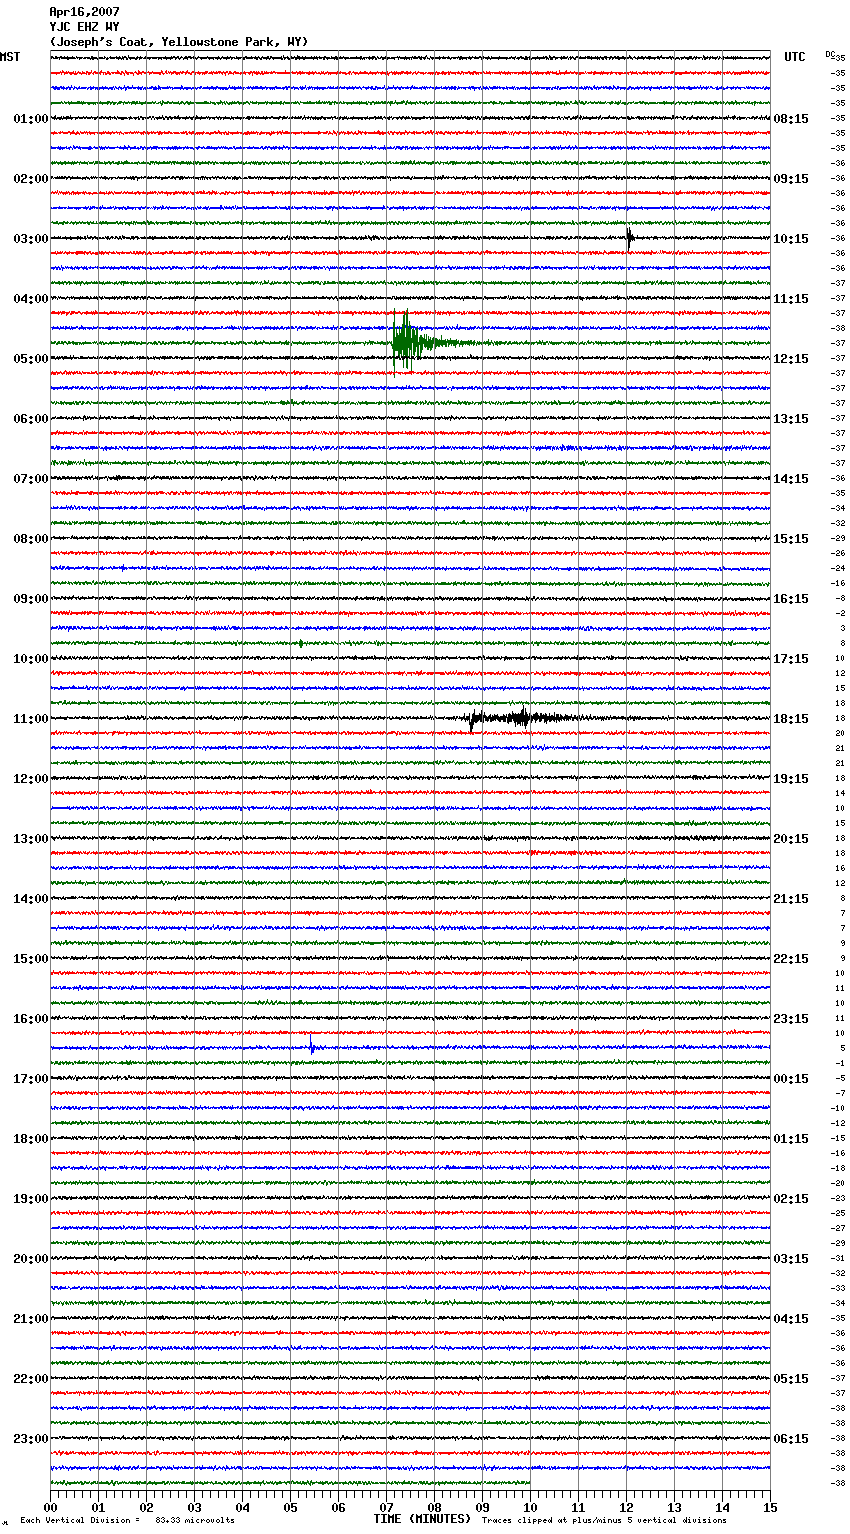Click the '13:15' UTC time label
This screenshot has height=1534, width=850.
tap(791, 419)
